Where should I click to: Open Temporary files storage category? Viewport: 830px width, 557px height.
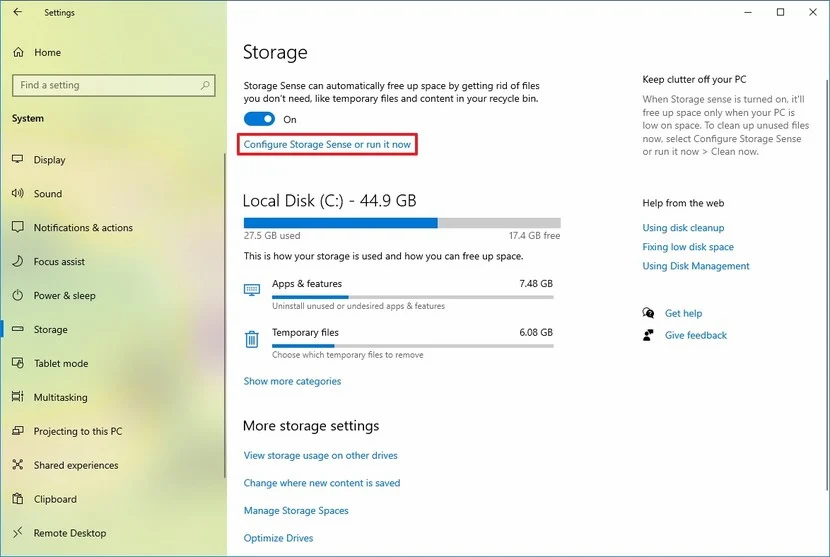point(399,343)
